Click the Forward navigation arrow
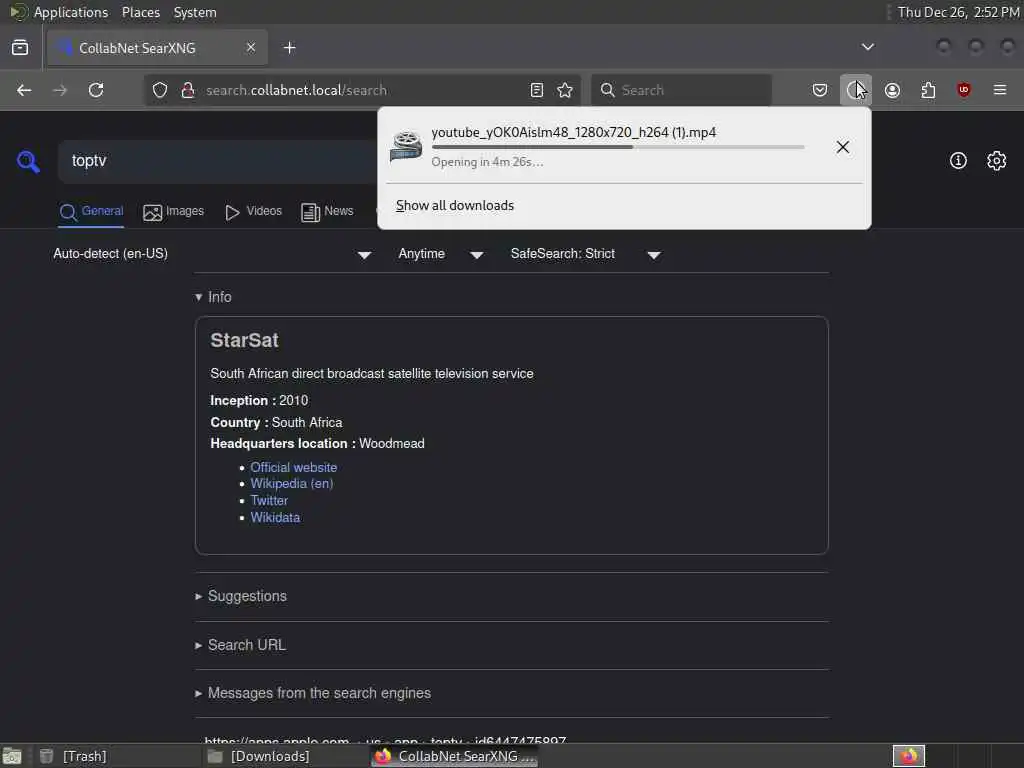The image size is (1024, 768). (x=60, y=90)
